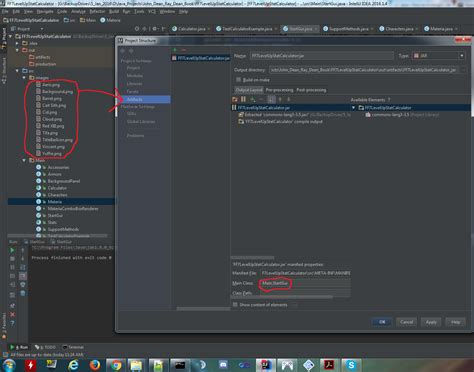This screenshot has width=474, height=372.
Task: Open TODO tool window tab
Action: pos(46,347)
